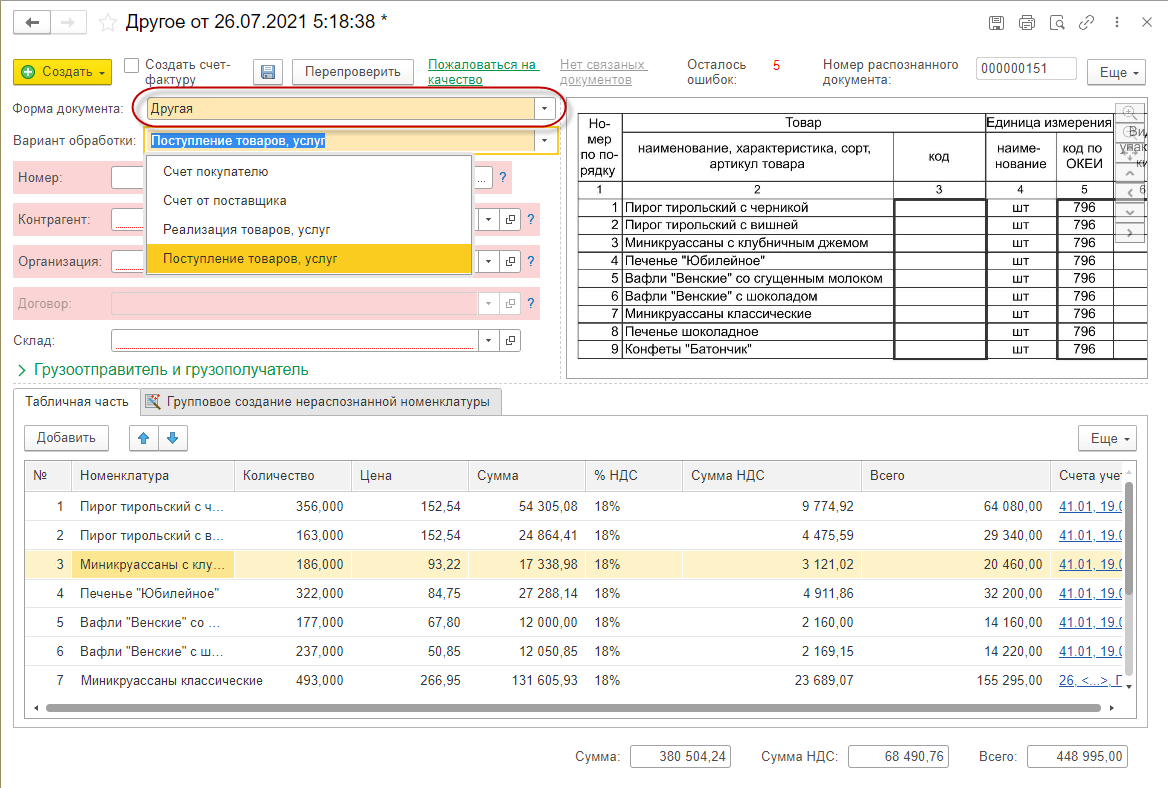Open the Склад dropdown list arrow
Viewport: 1168px width, 788px height.
tap(487, 340)
